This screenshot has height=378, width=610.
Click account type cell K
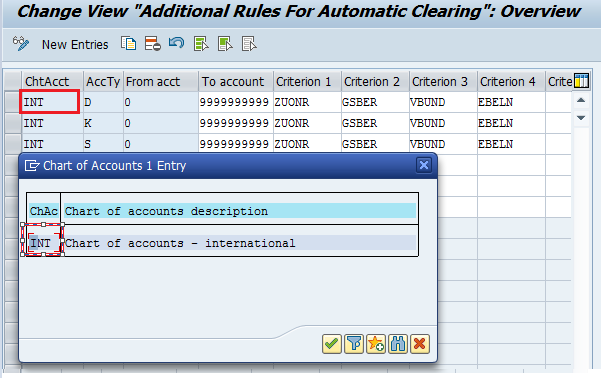(103, 123)
